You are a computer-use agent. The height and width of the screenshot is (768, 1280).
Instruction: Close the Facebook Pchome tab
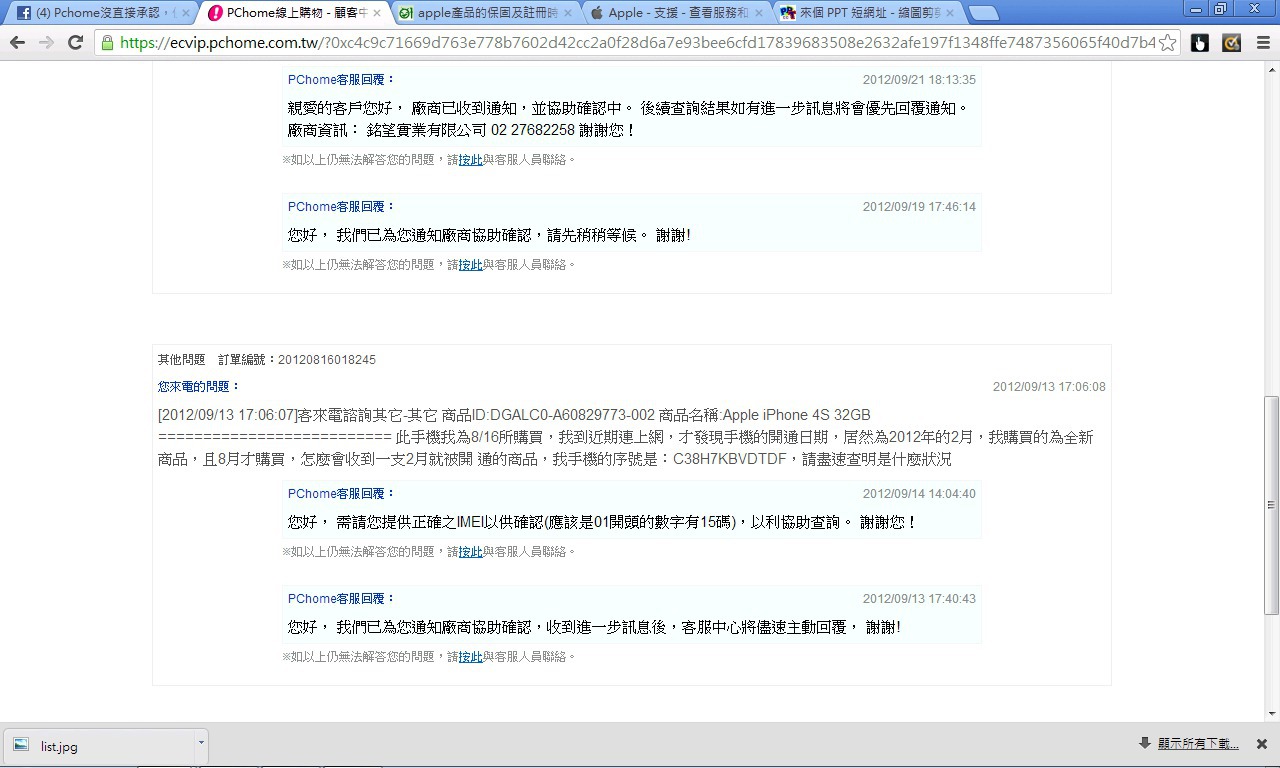[185, 14]
